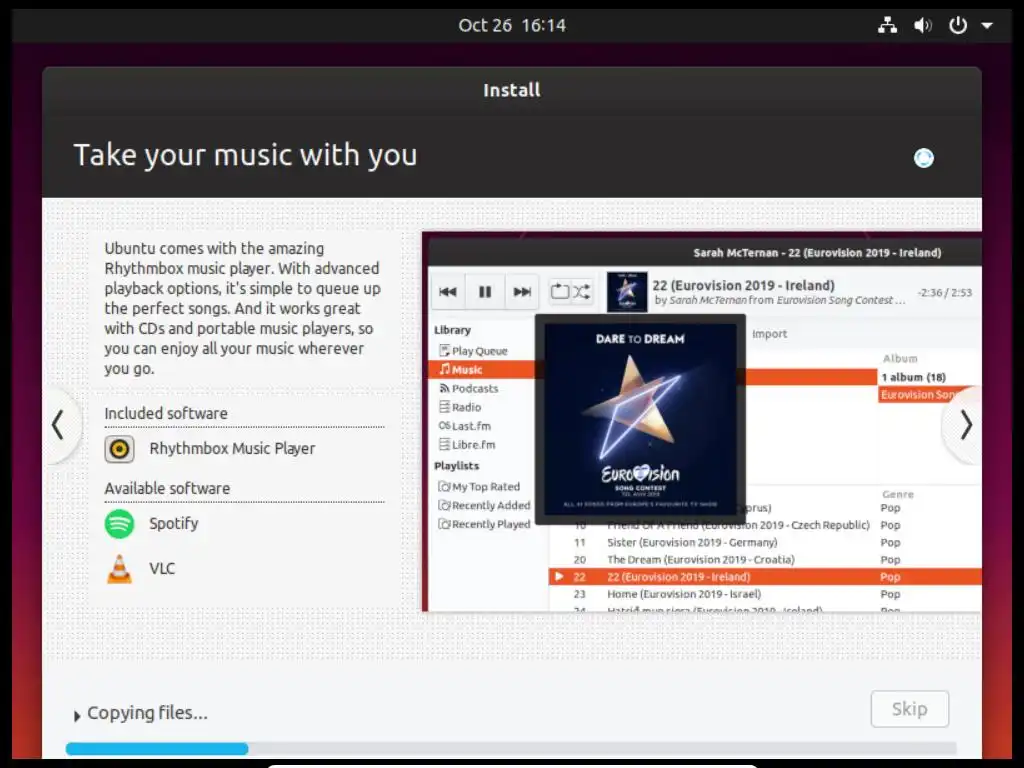Click the Rhythmbox window title bar text
1024x768 pixels.
(817, 253)
